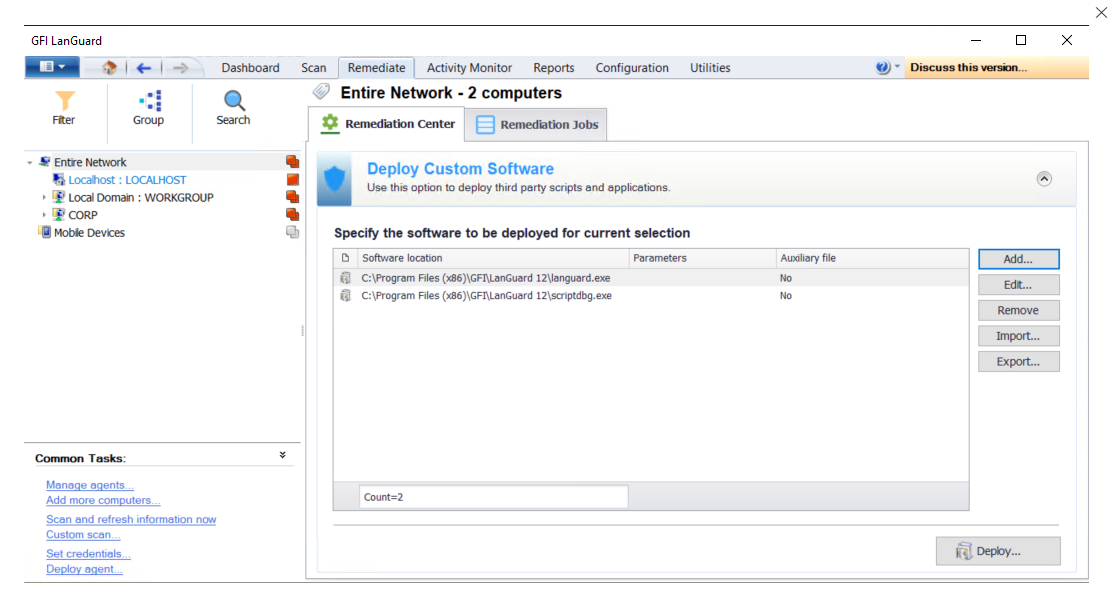Click the Edit... button
The width and height of the screenshot is (1113, 608).
click(x=1019, y=284)
